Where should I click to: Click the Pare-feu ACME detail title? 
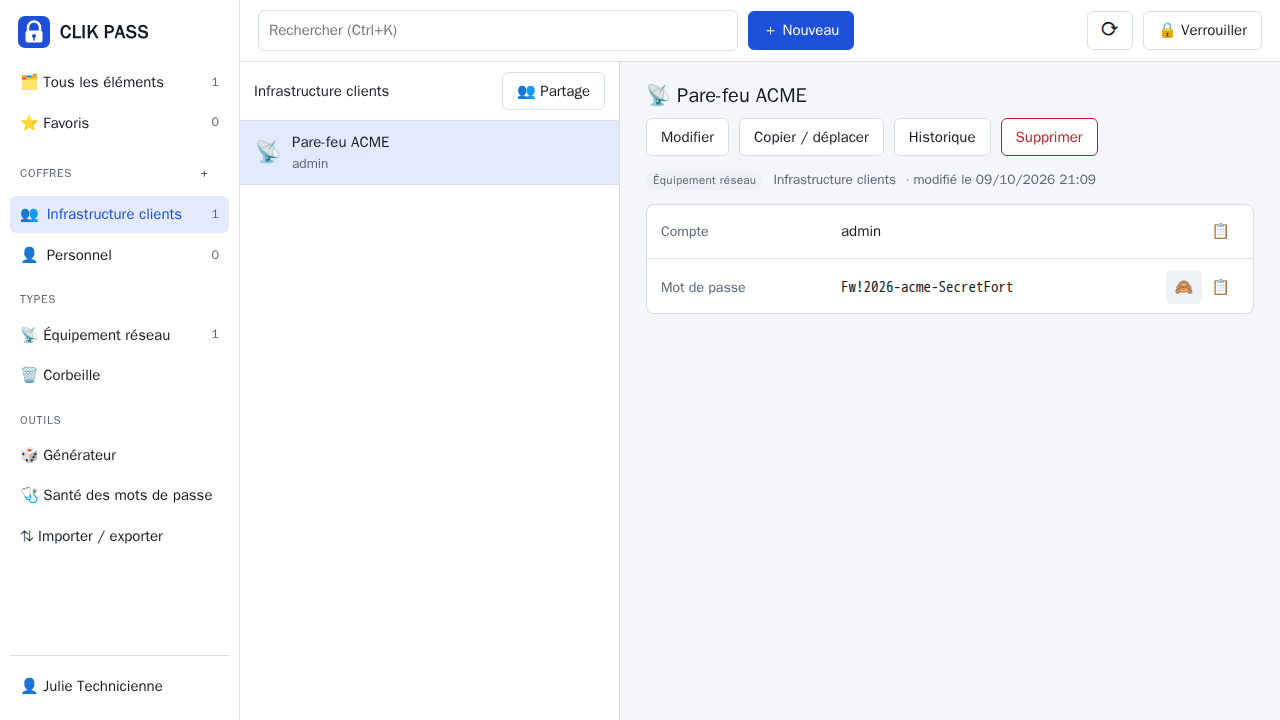741,95
